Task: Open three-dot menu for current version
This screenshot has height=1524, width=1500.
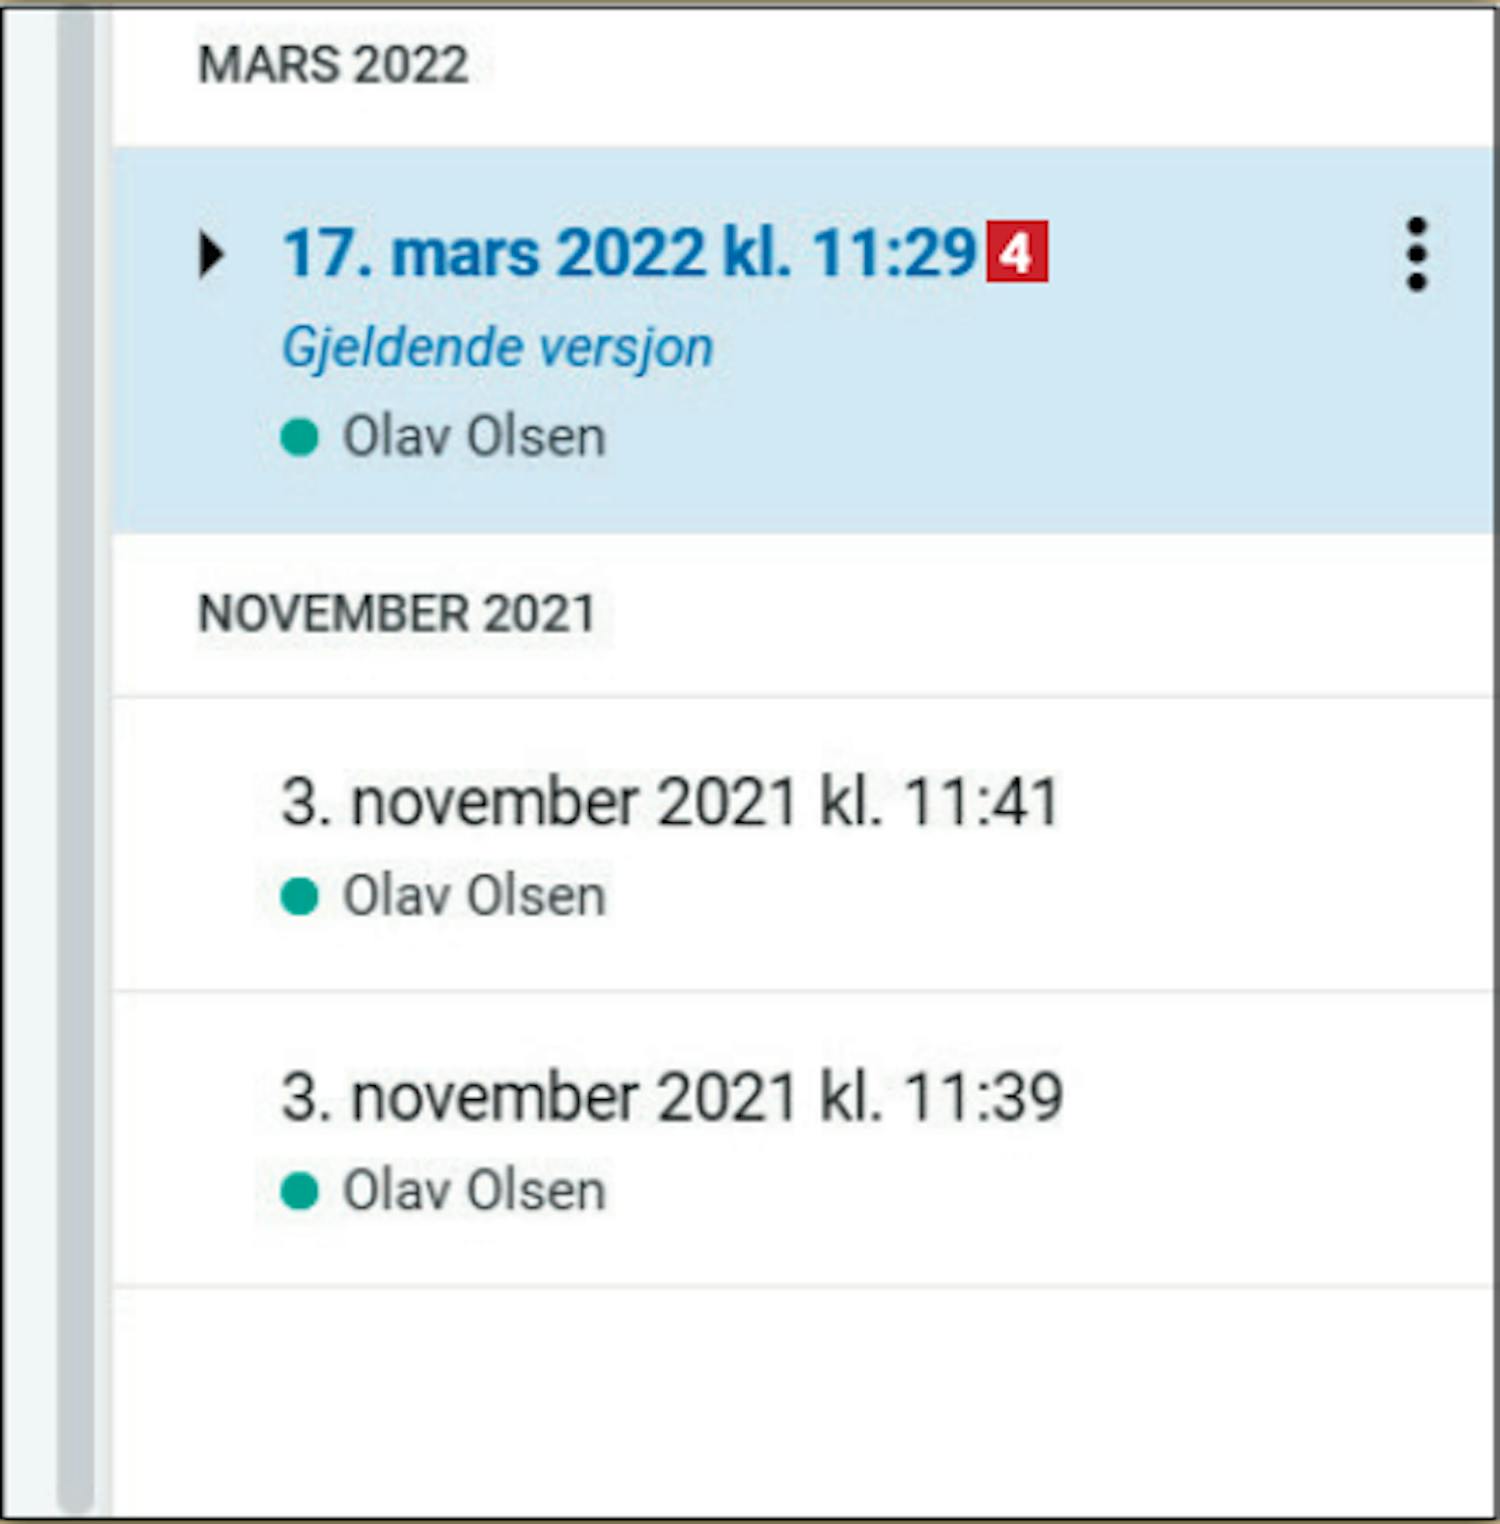Action: coord(1416,254)
